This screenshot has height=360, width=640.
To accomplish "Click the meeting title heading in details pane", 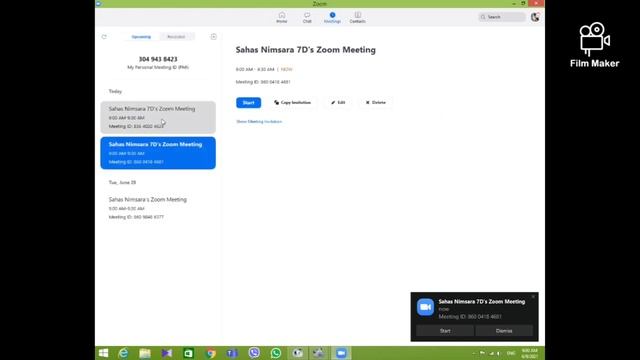I will [305, 50].
